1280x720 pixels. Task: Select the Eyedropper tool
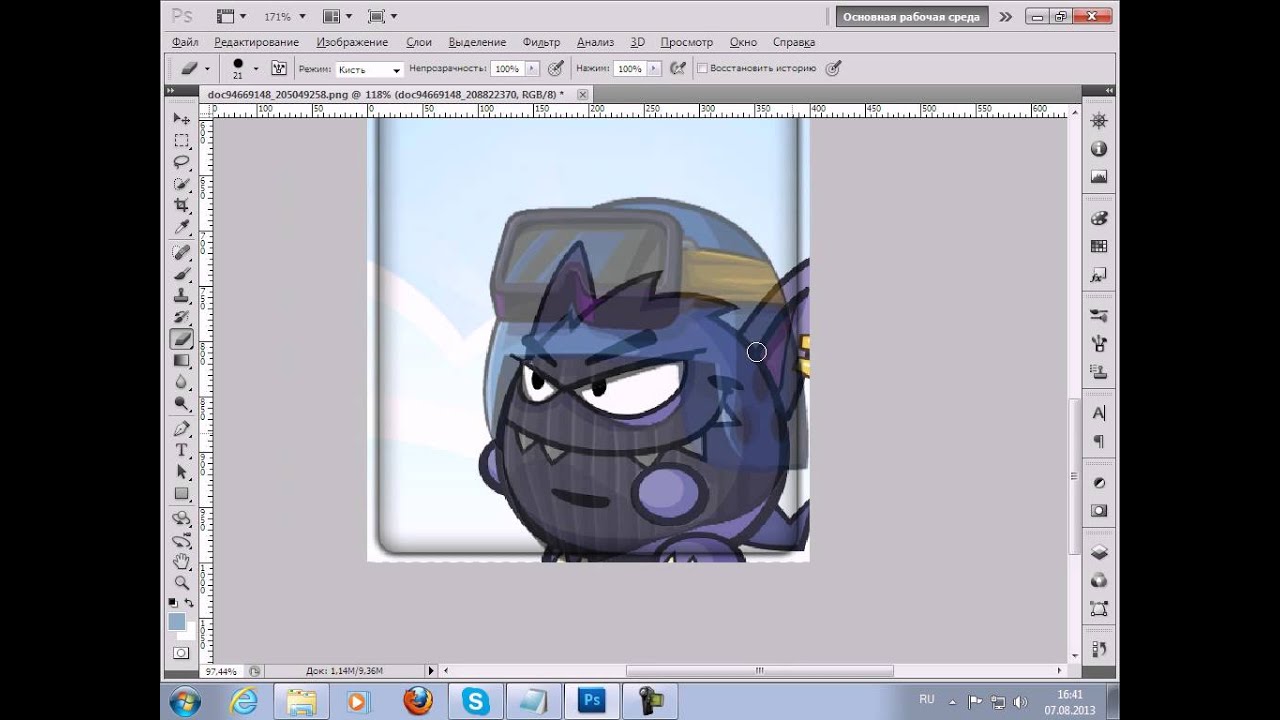tap(181, 225)
